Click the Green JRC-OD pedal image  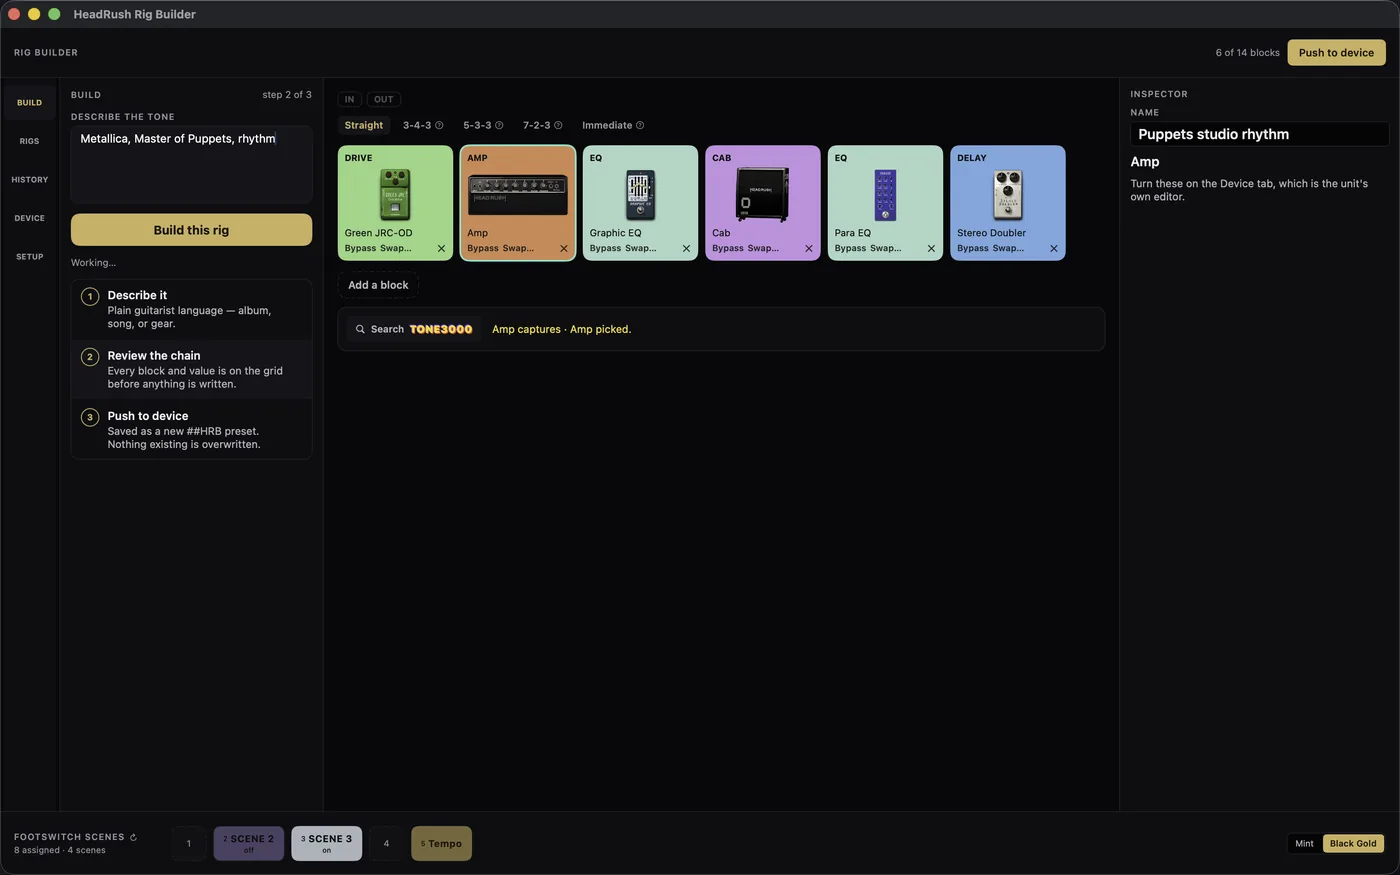coord(395,195)
